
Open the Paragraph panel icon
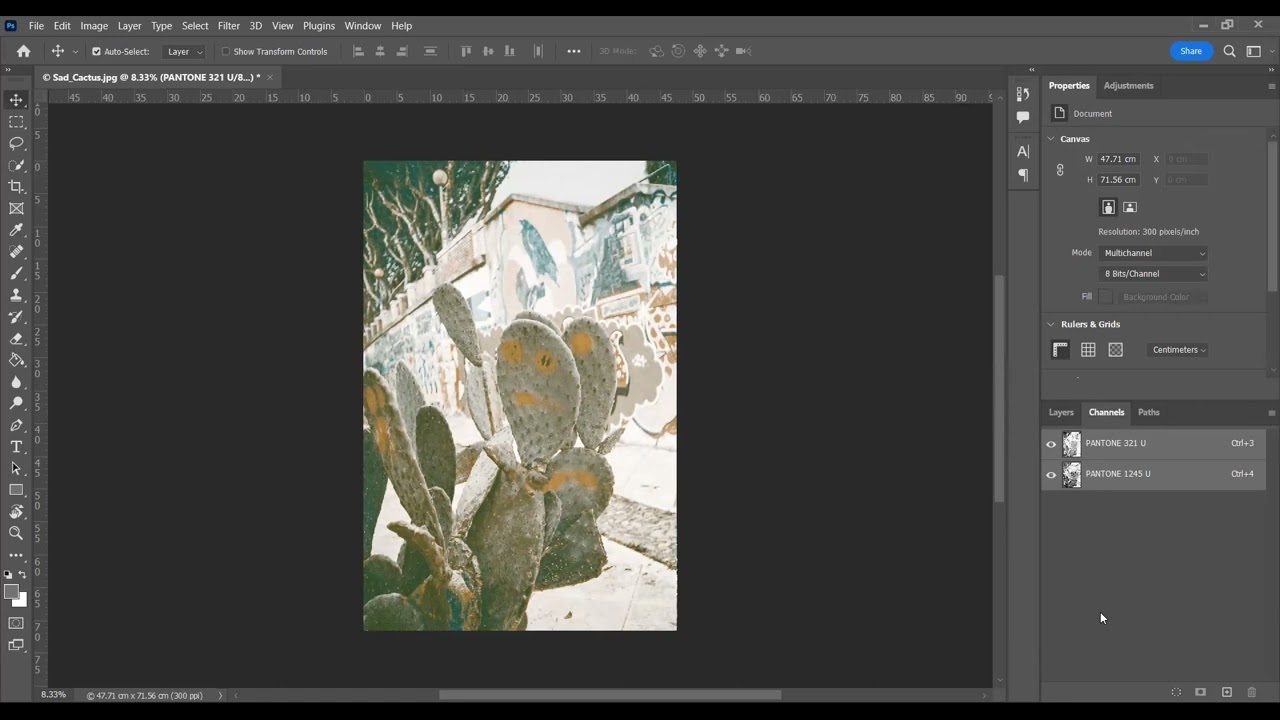tap(1023, 175)
